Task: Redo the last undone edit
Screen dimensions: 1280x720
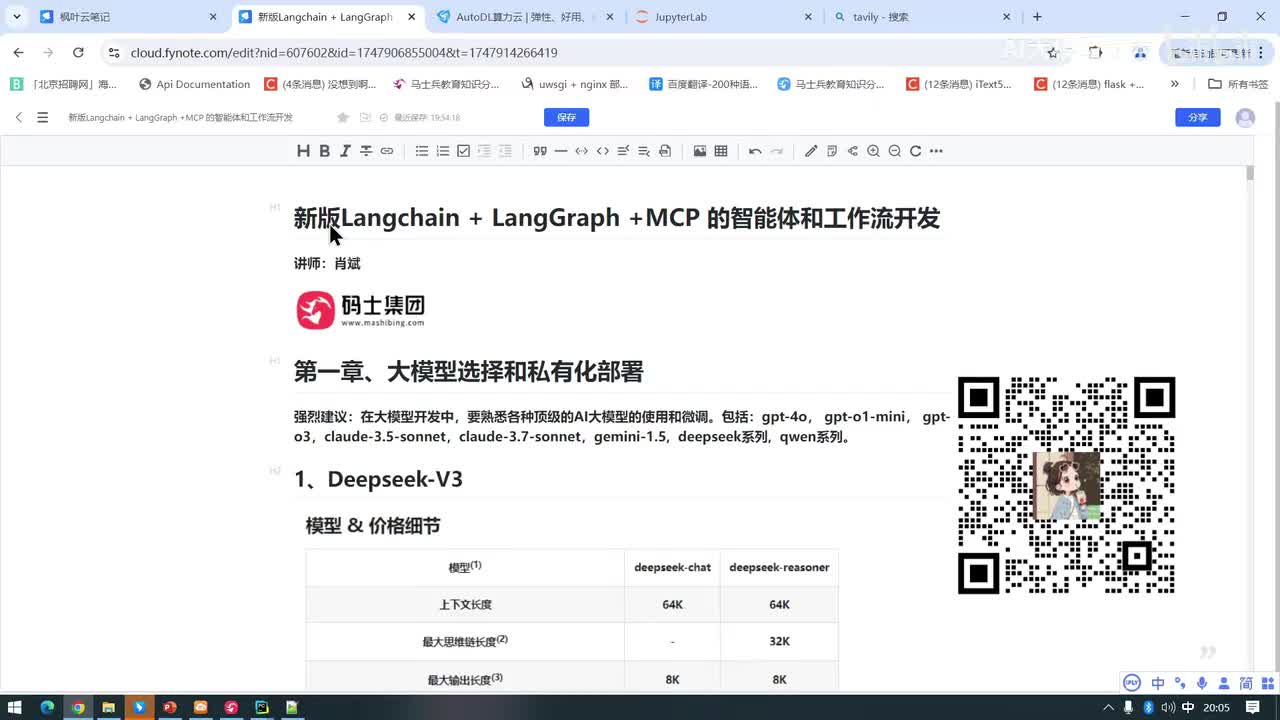Action: coord(776,151)
